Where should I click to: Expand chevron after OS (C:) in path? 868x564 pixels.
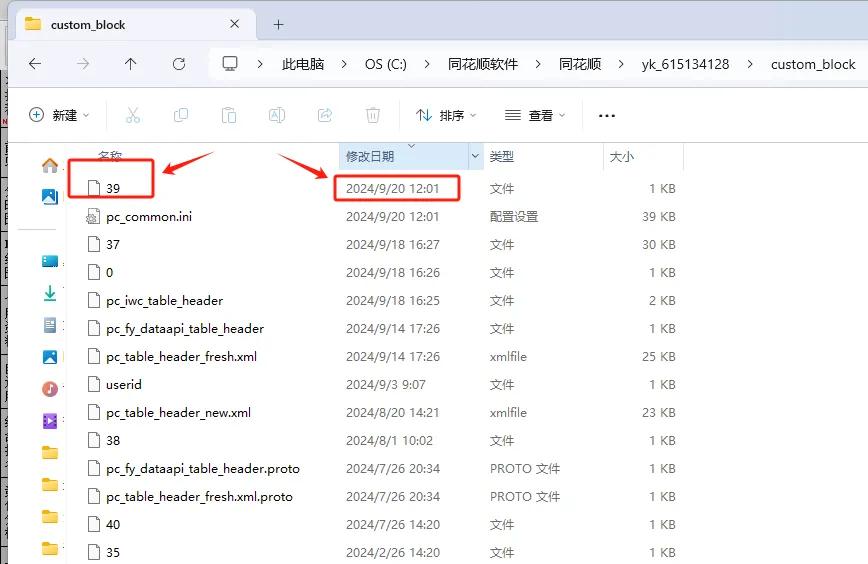pos(427,64)
